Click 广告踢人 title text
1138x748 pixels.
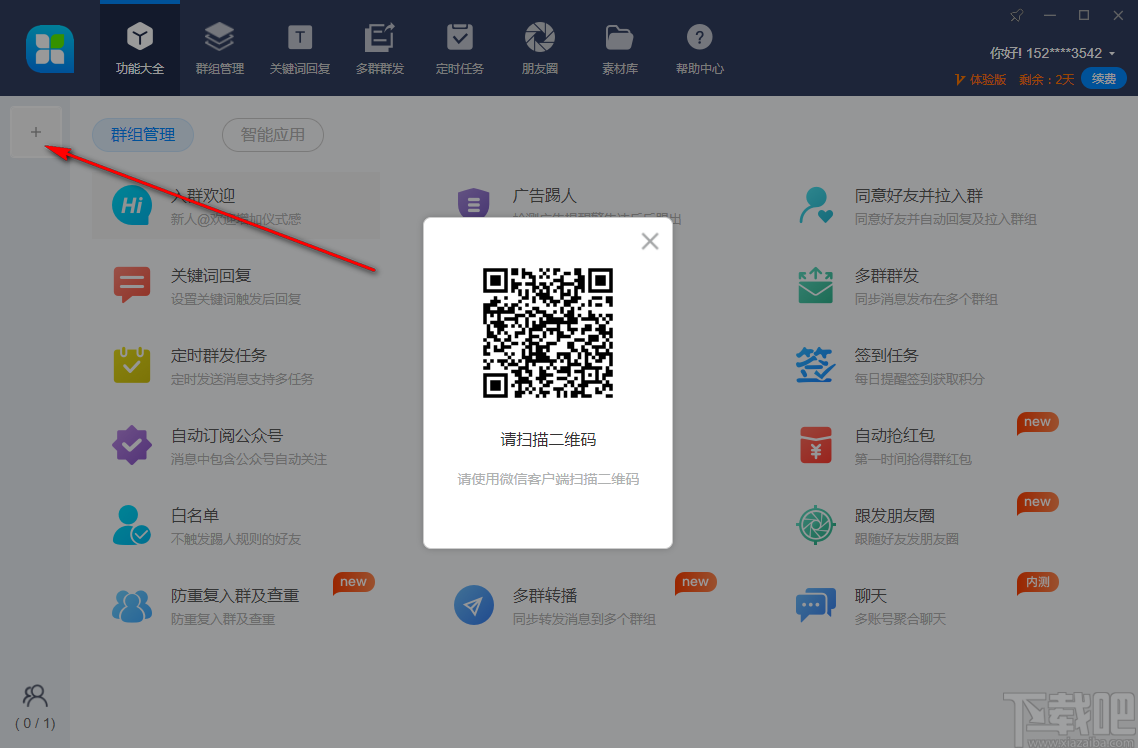pyautogui.click(x=544, y=196)
